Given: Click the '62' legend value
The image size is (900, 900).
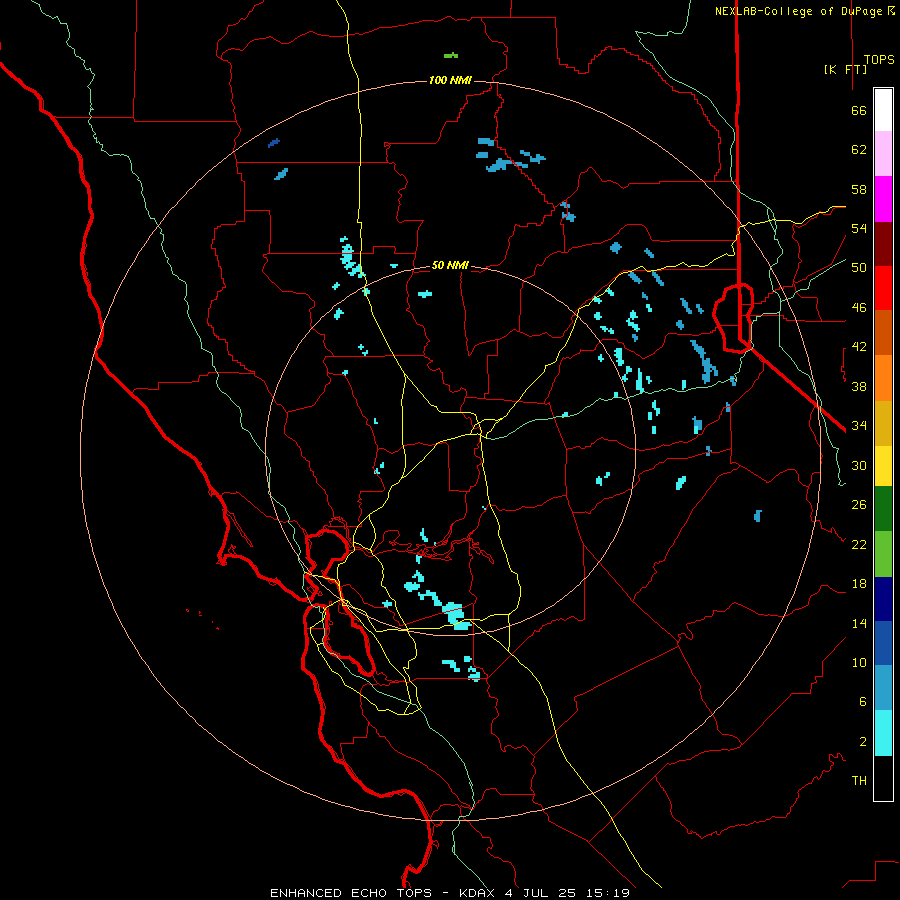Looking at the screenshot, I should coord(859,149).
